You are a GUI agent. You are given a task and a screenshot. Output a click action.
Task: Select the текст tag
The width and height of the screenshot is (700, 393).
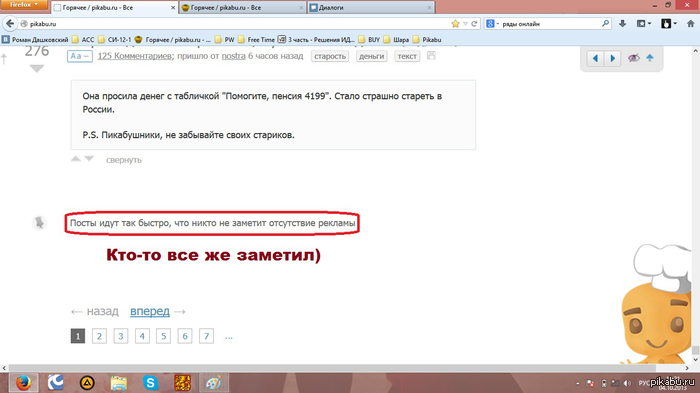(x=407, y=56)
